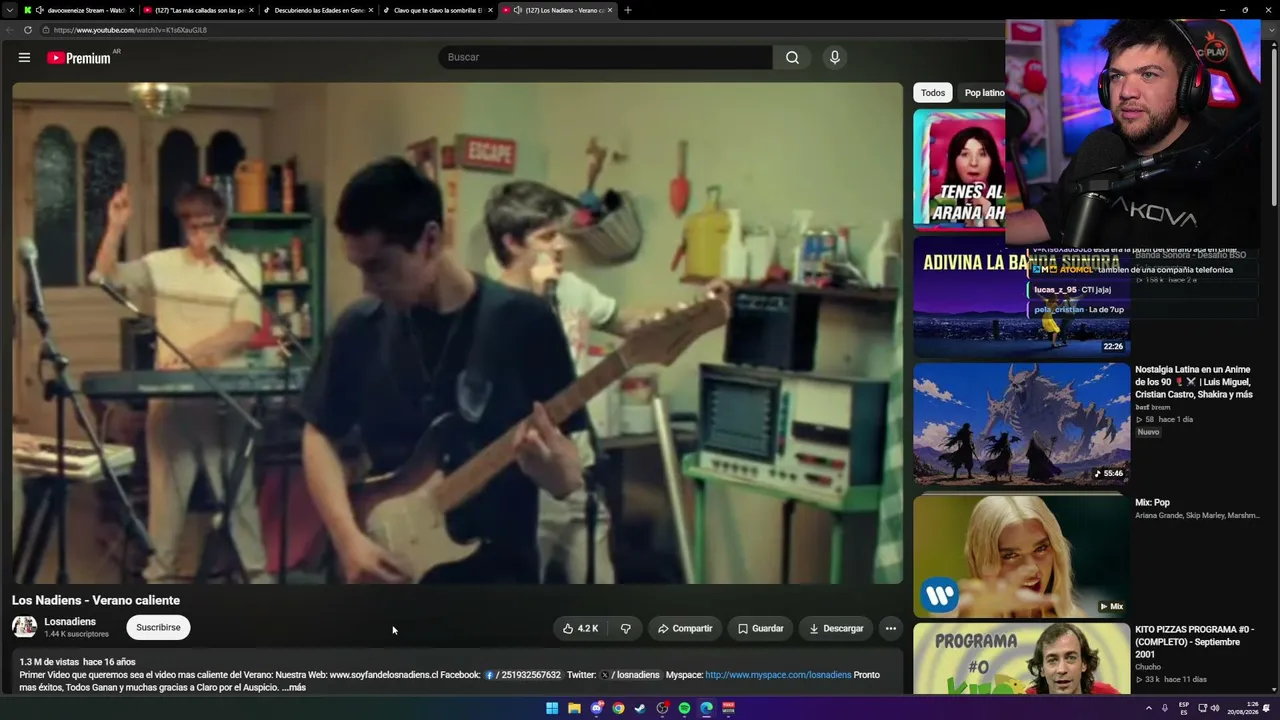Screen dimensions: 1280x720
Task: Click the search magnifier button
Action: click(792, 58)
